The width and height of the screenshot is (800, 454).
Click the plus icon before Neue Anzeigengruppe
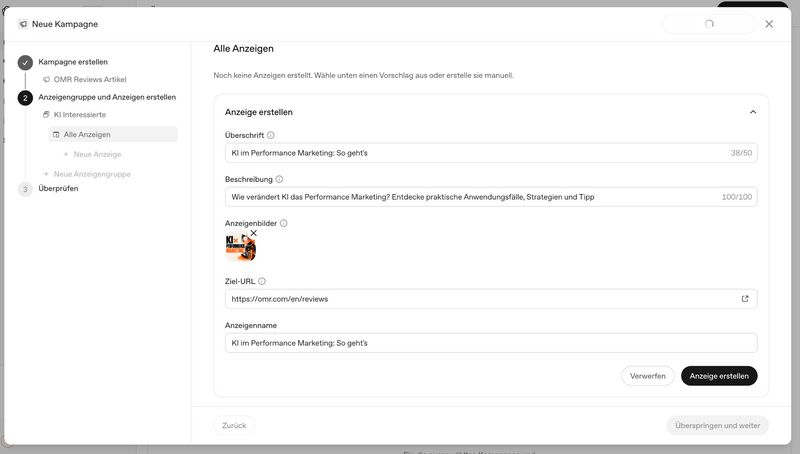pyautogui.click(x=46, y=174)
